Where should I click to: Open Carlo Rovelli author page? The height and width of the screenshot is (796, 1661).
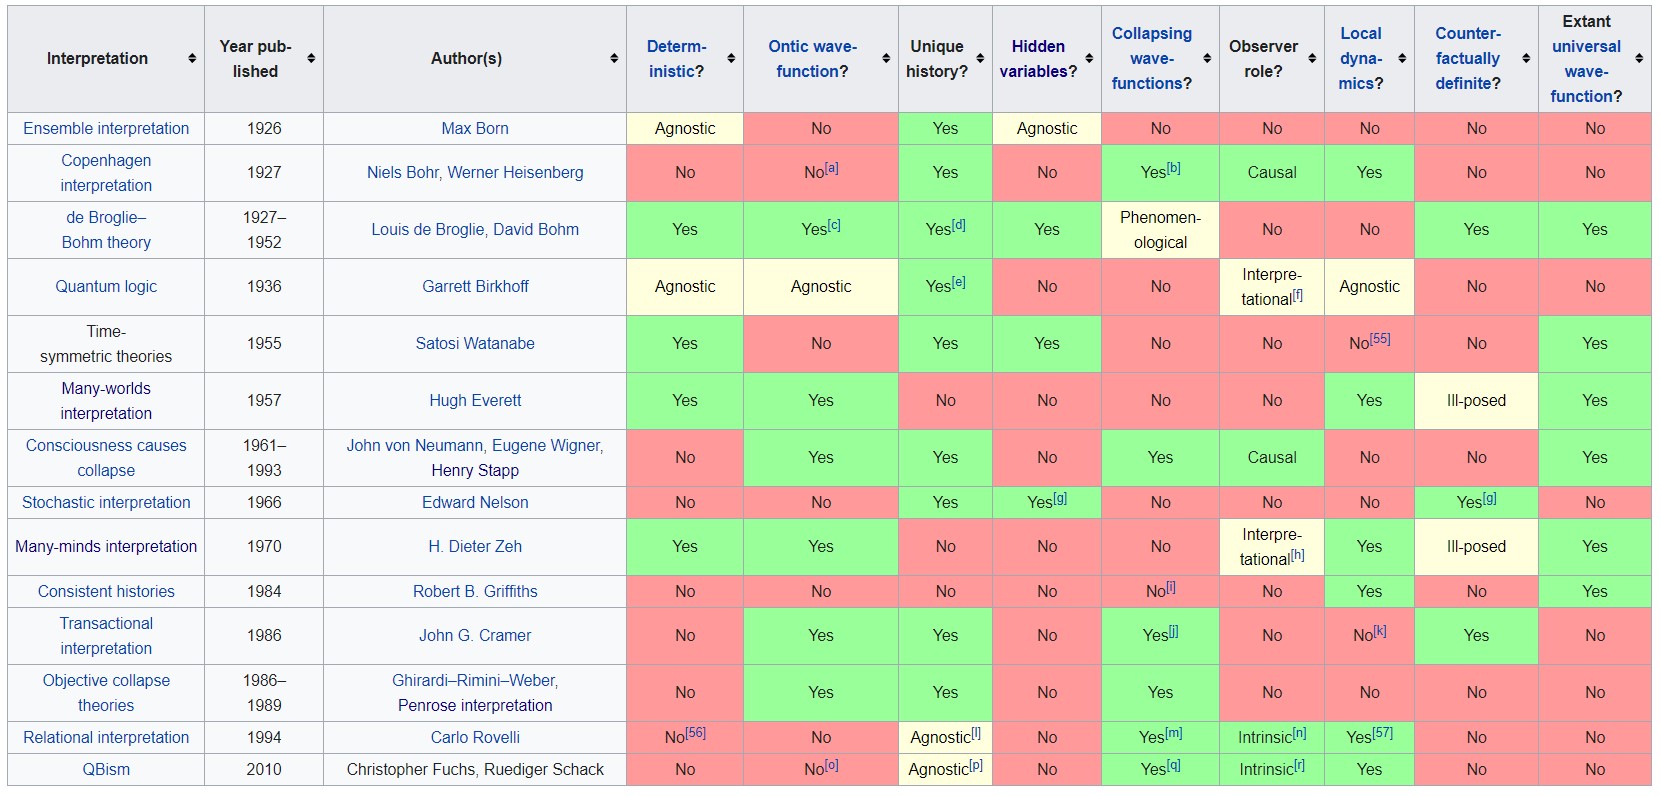[x=475, y=737]
